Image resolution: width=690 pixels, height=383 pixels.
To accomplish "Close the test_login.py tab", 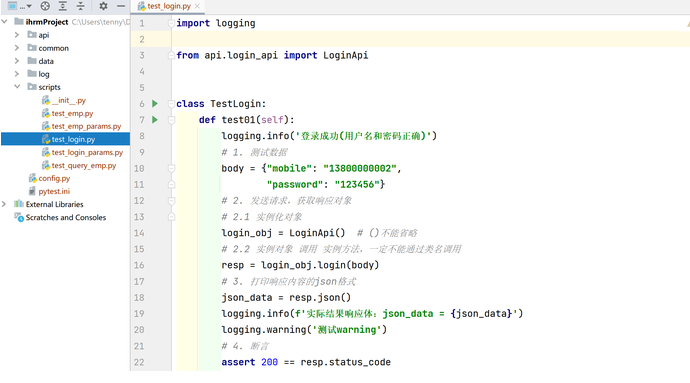I will click(x=197, y=6).
